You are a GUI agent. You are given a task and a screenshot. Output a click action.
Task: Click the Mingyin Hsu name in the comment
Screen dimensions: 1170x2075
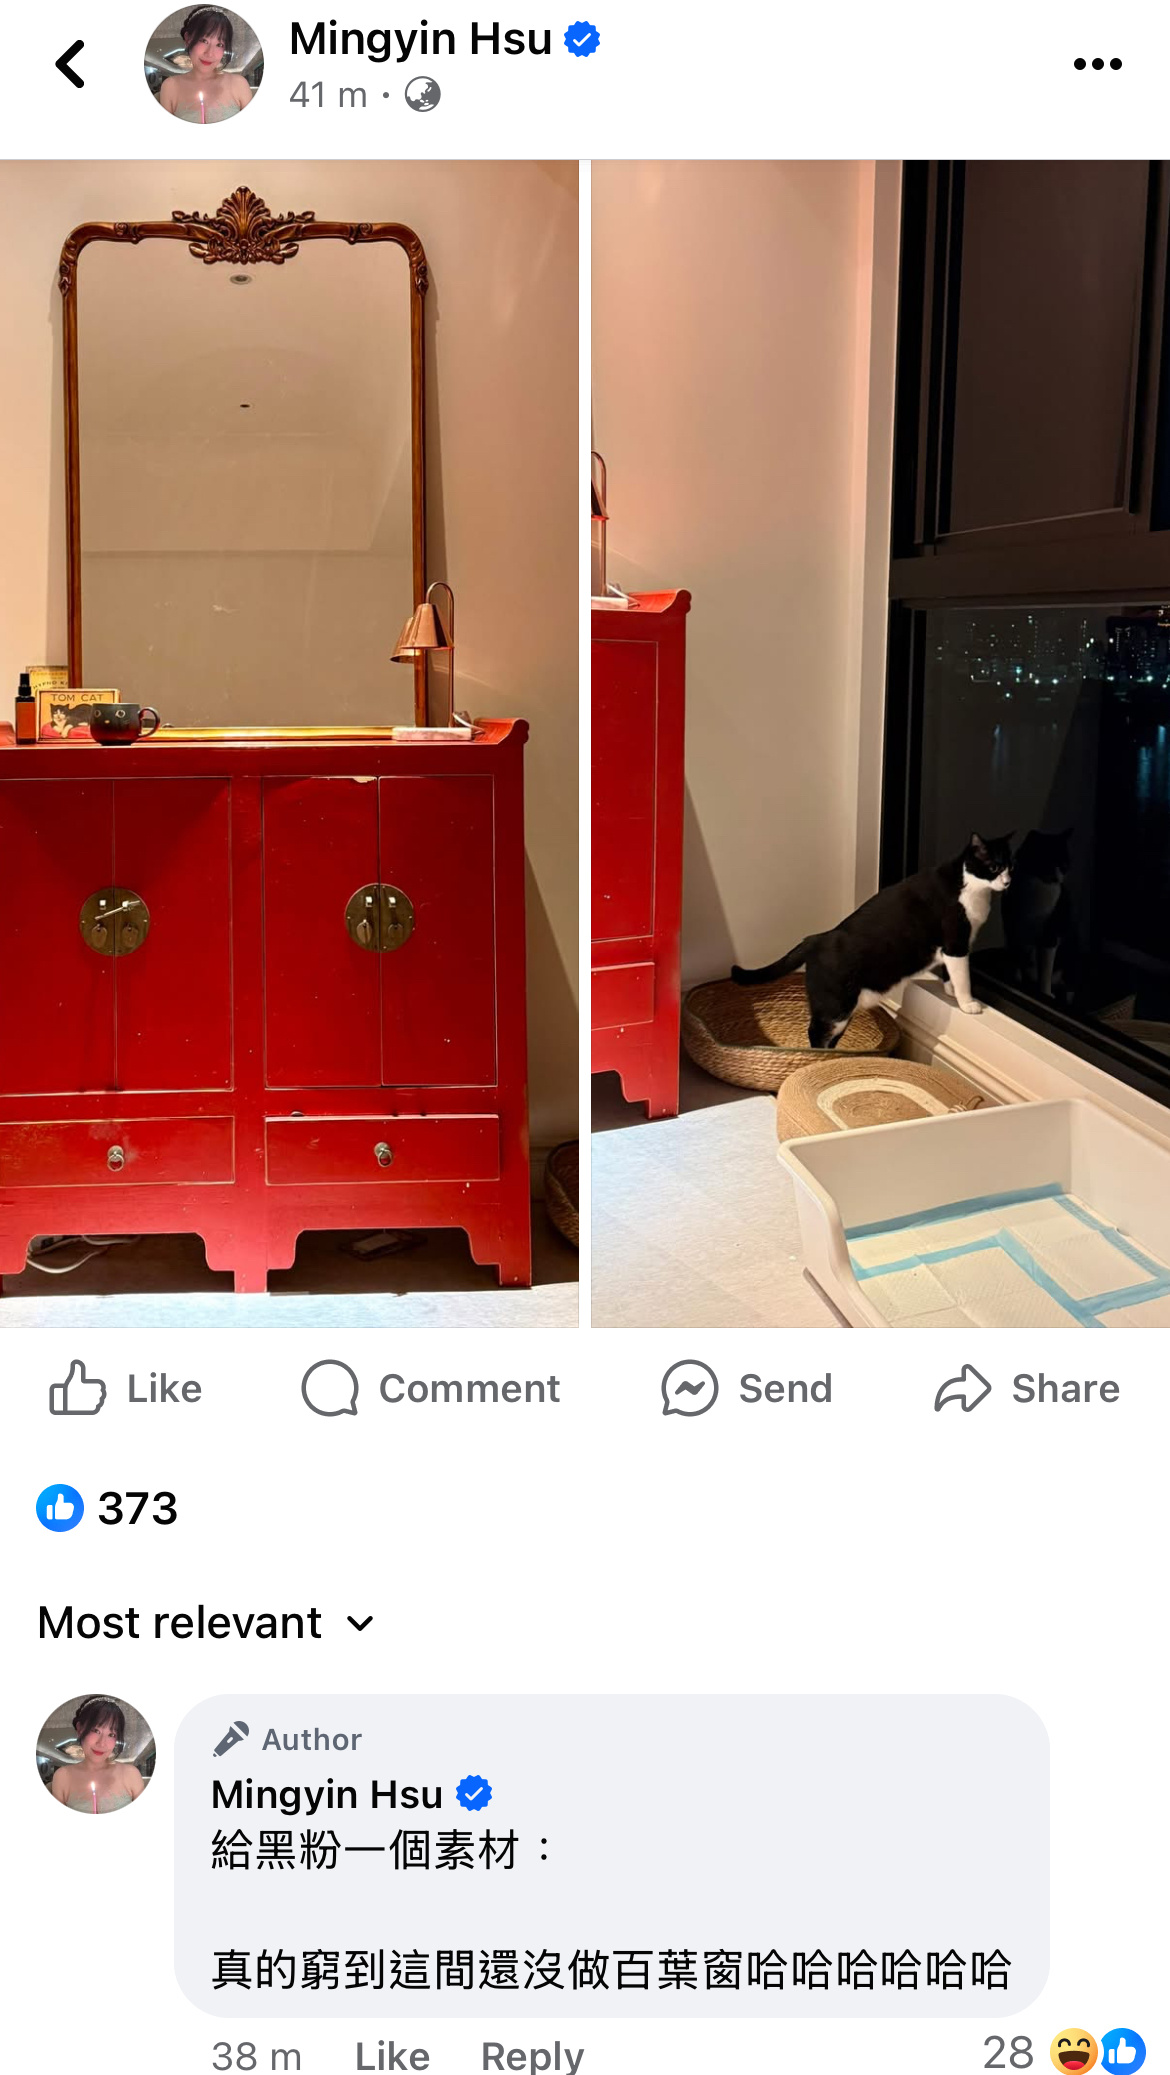click(x=327, y=1794)
